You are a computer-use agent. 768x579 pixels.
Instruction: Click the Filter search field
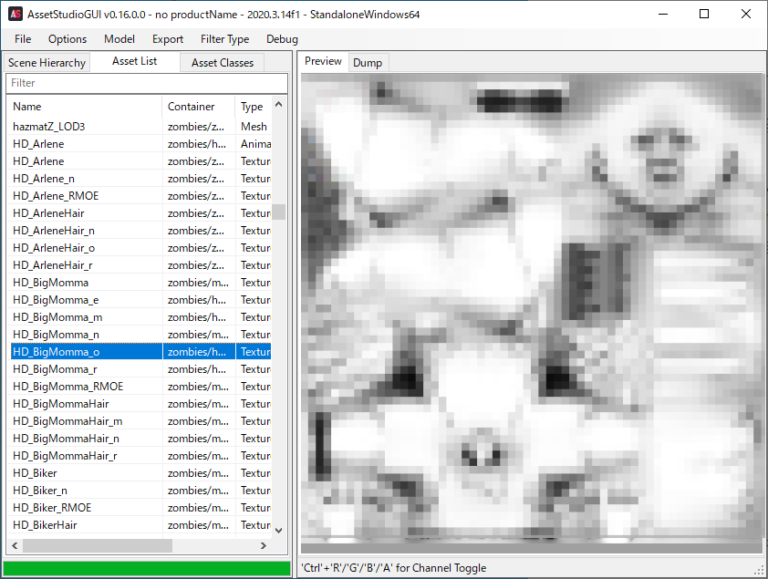[x=146, y=83]
